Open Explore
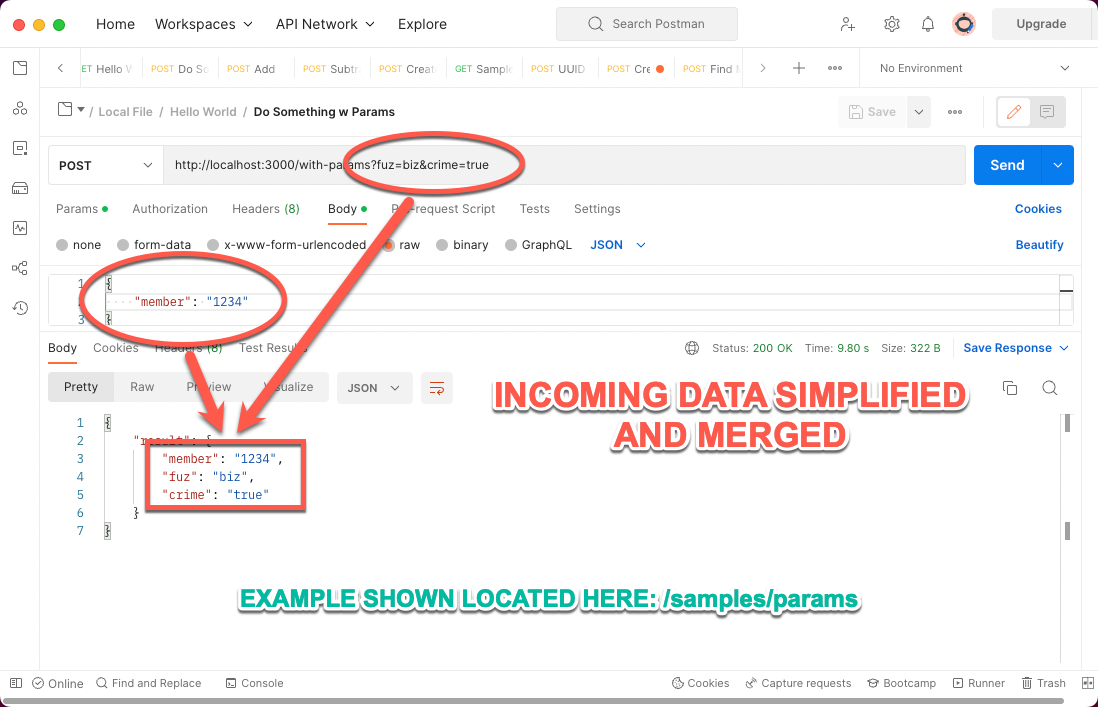The height and width of the screenshot is (707, 1098). click(422, 24)
